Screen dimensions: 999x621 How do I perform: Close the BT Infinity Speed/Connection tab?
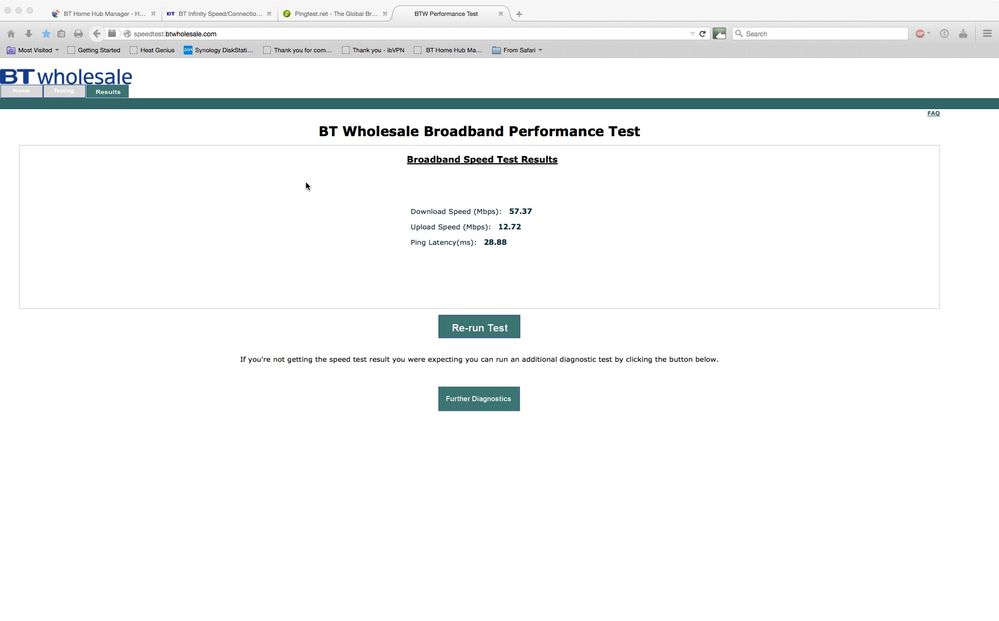(269, 13)
